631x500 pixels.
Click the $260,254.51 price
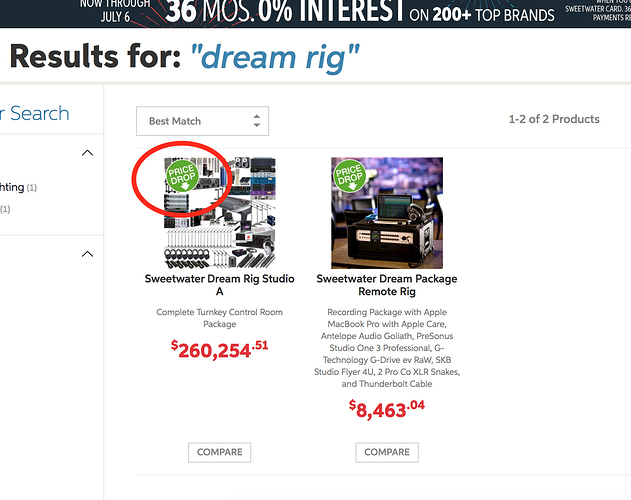(x=219, y=349)
